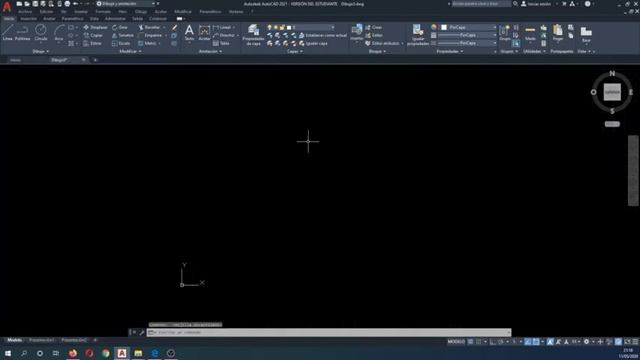The width and height of the screenshot is (640, 360).
Task: Click MODELO space toggle in status bar
Action: pyautogui.click(x=456, y=342)
